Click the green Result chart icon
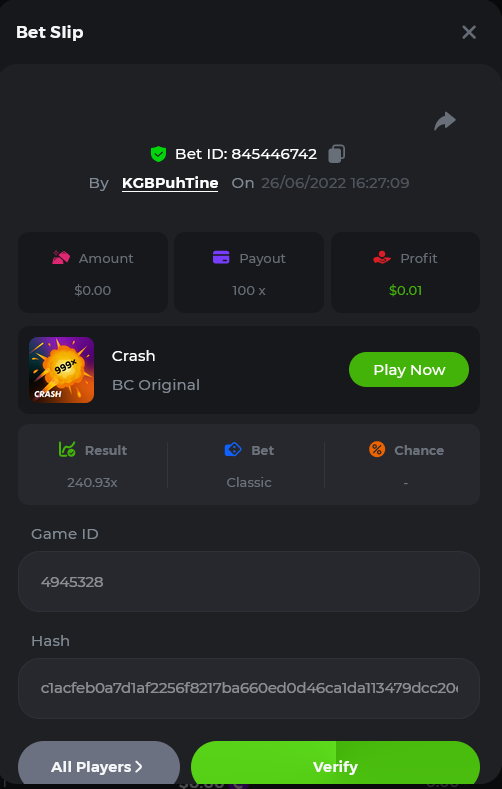This screenshot has width=502, height=789. (67, 449)
